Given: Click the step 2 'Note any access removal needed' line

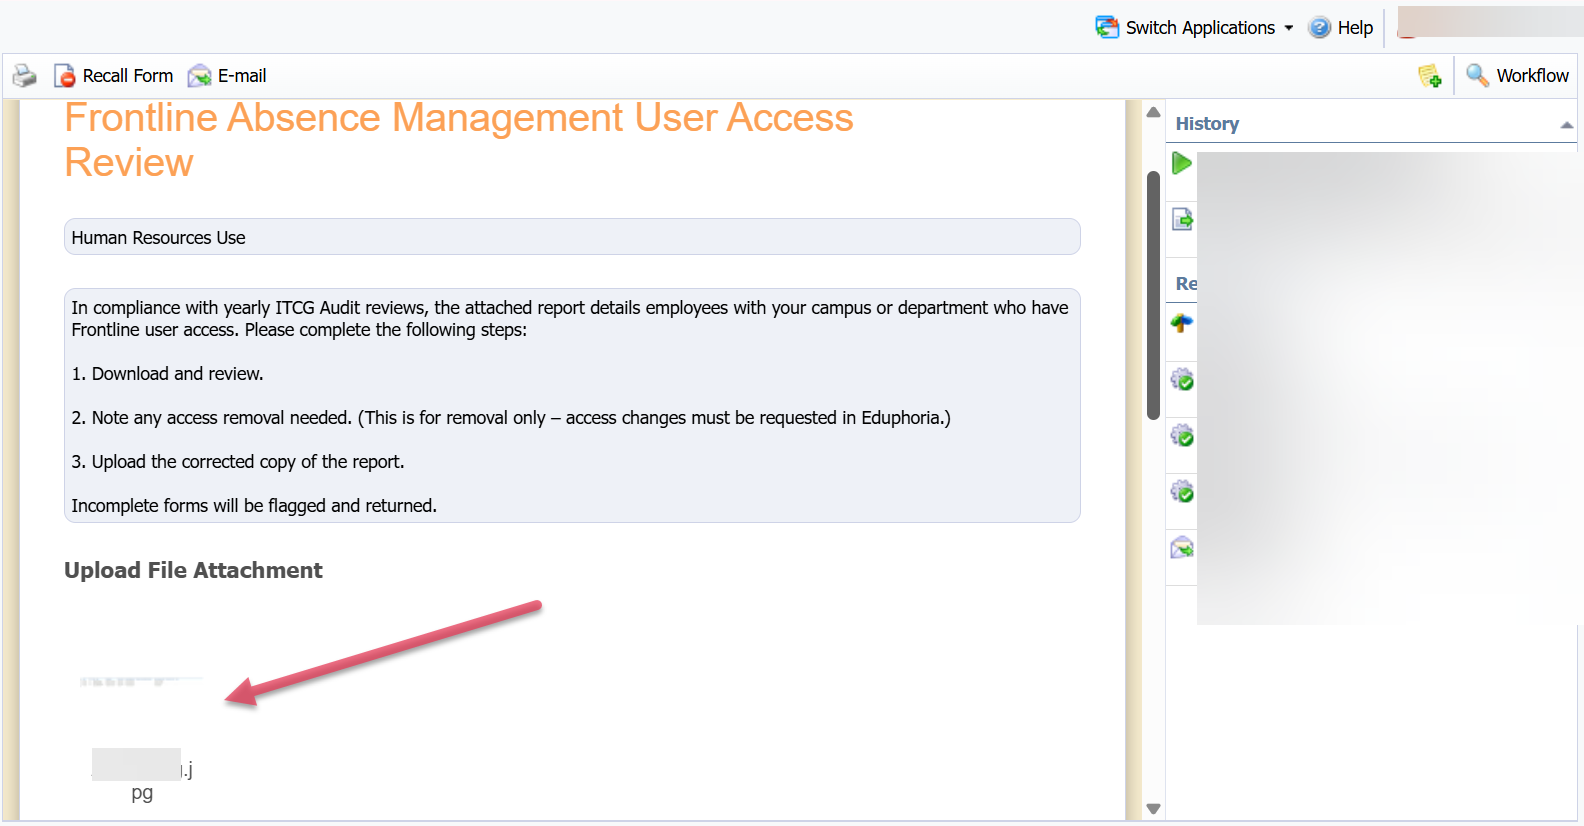Looking at the screenshot, I should 511,418.
